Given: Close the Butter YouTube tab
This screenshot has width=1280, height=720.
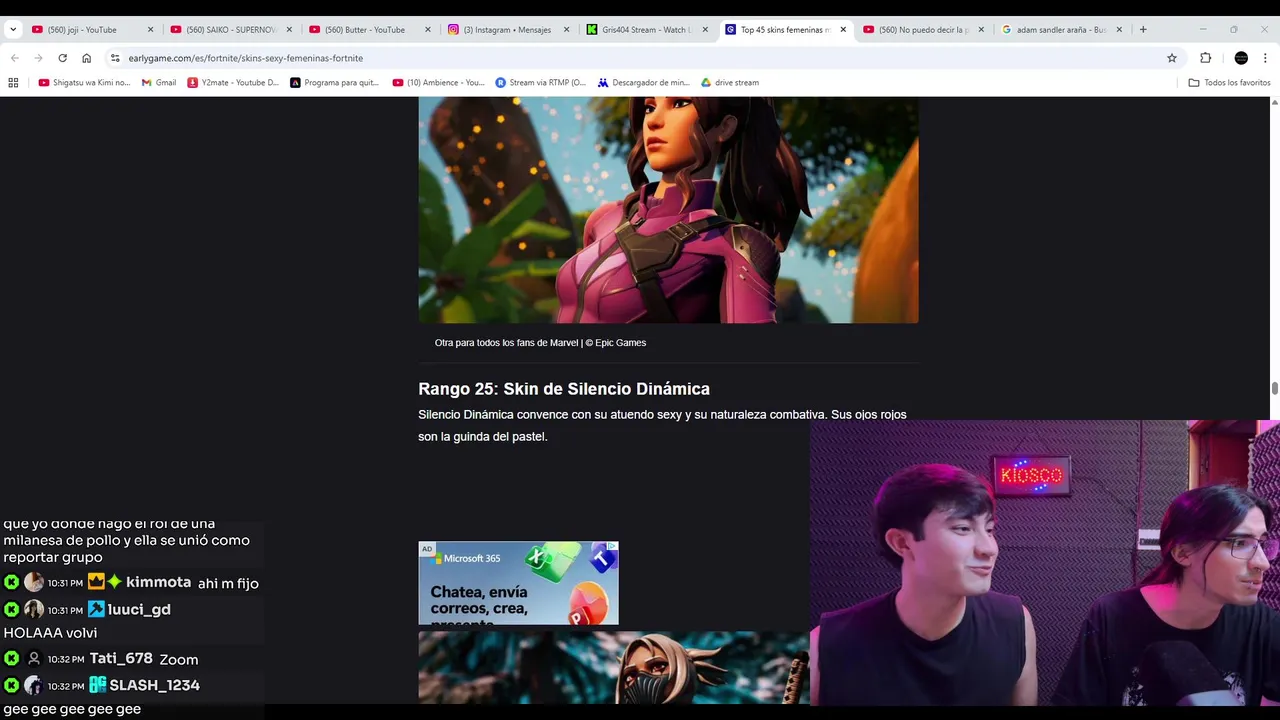Looking at the screenshot, I should [x=427, y=30].
